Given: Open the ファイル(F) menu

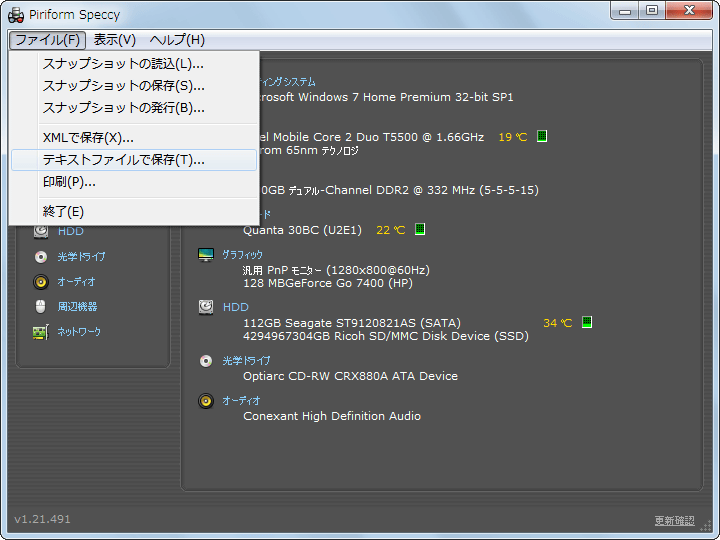Looking at the screenshot, I should tap(47, 40).
